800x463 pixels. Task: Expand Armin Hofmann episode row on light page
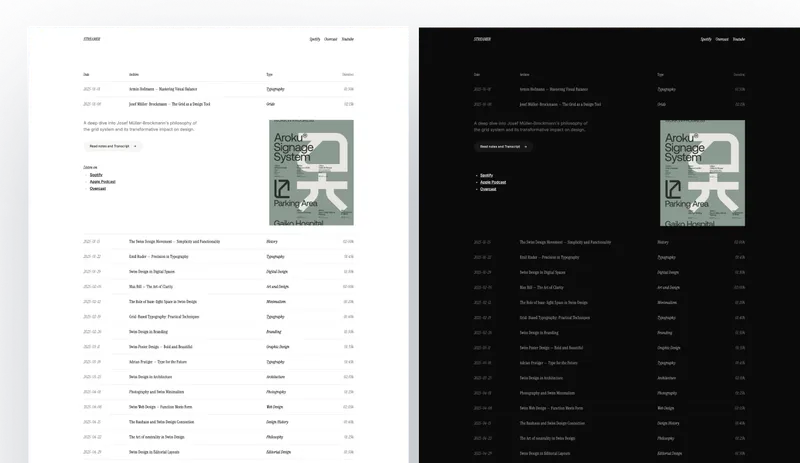165,89
